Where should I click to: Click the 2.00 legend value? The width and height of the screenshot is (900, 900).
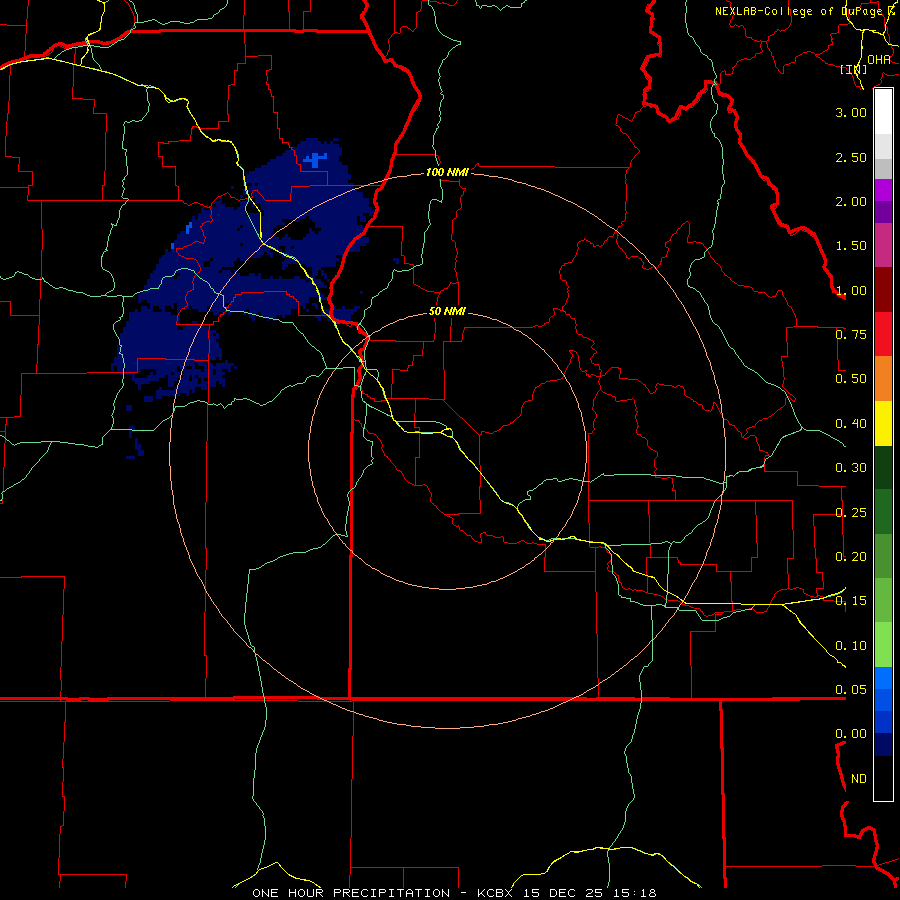(x=851, y=201)
